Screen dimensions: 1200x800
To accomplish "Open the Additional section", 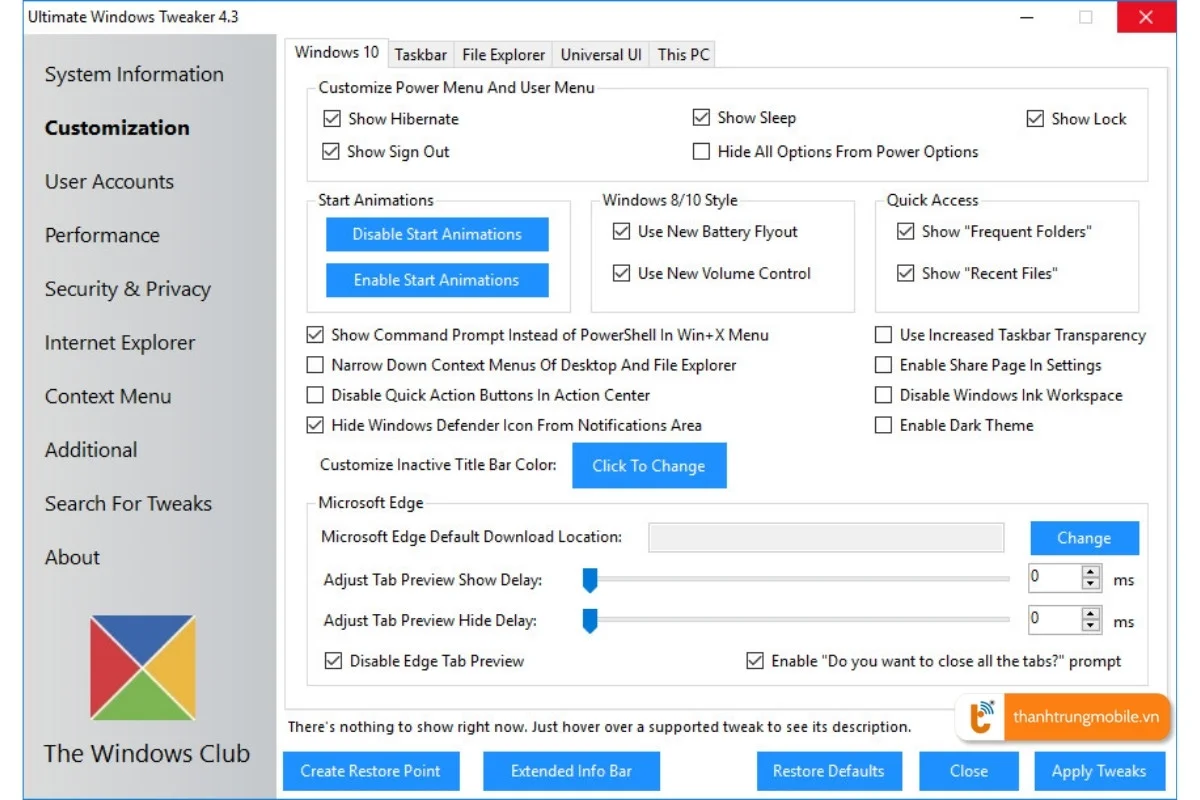I will (x=91, y=450).
